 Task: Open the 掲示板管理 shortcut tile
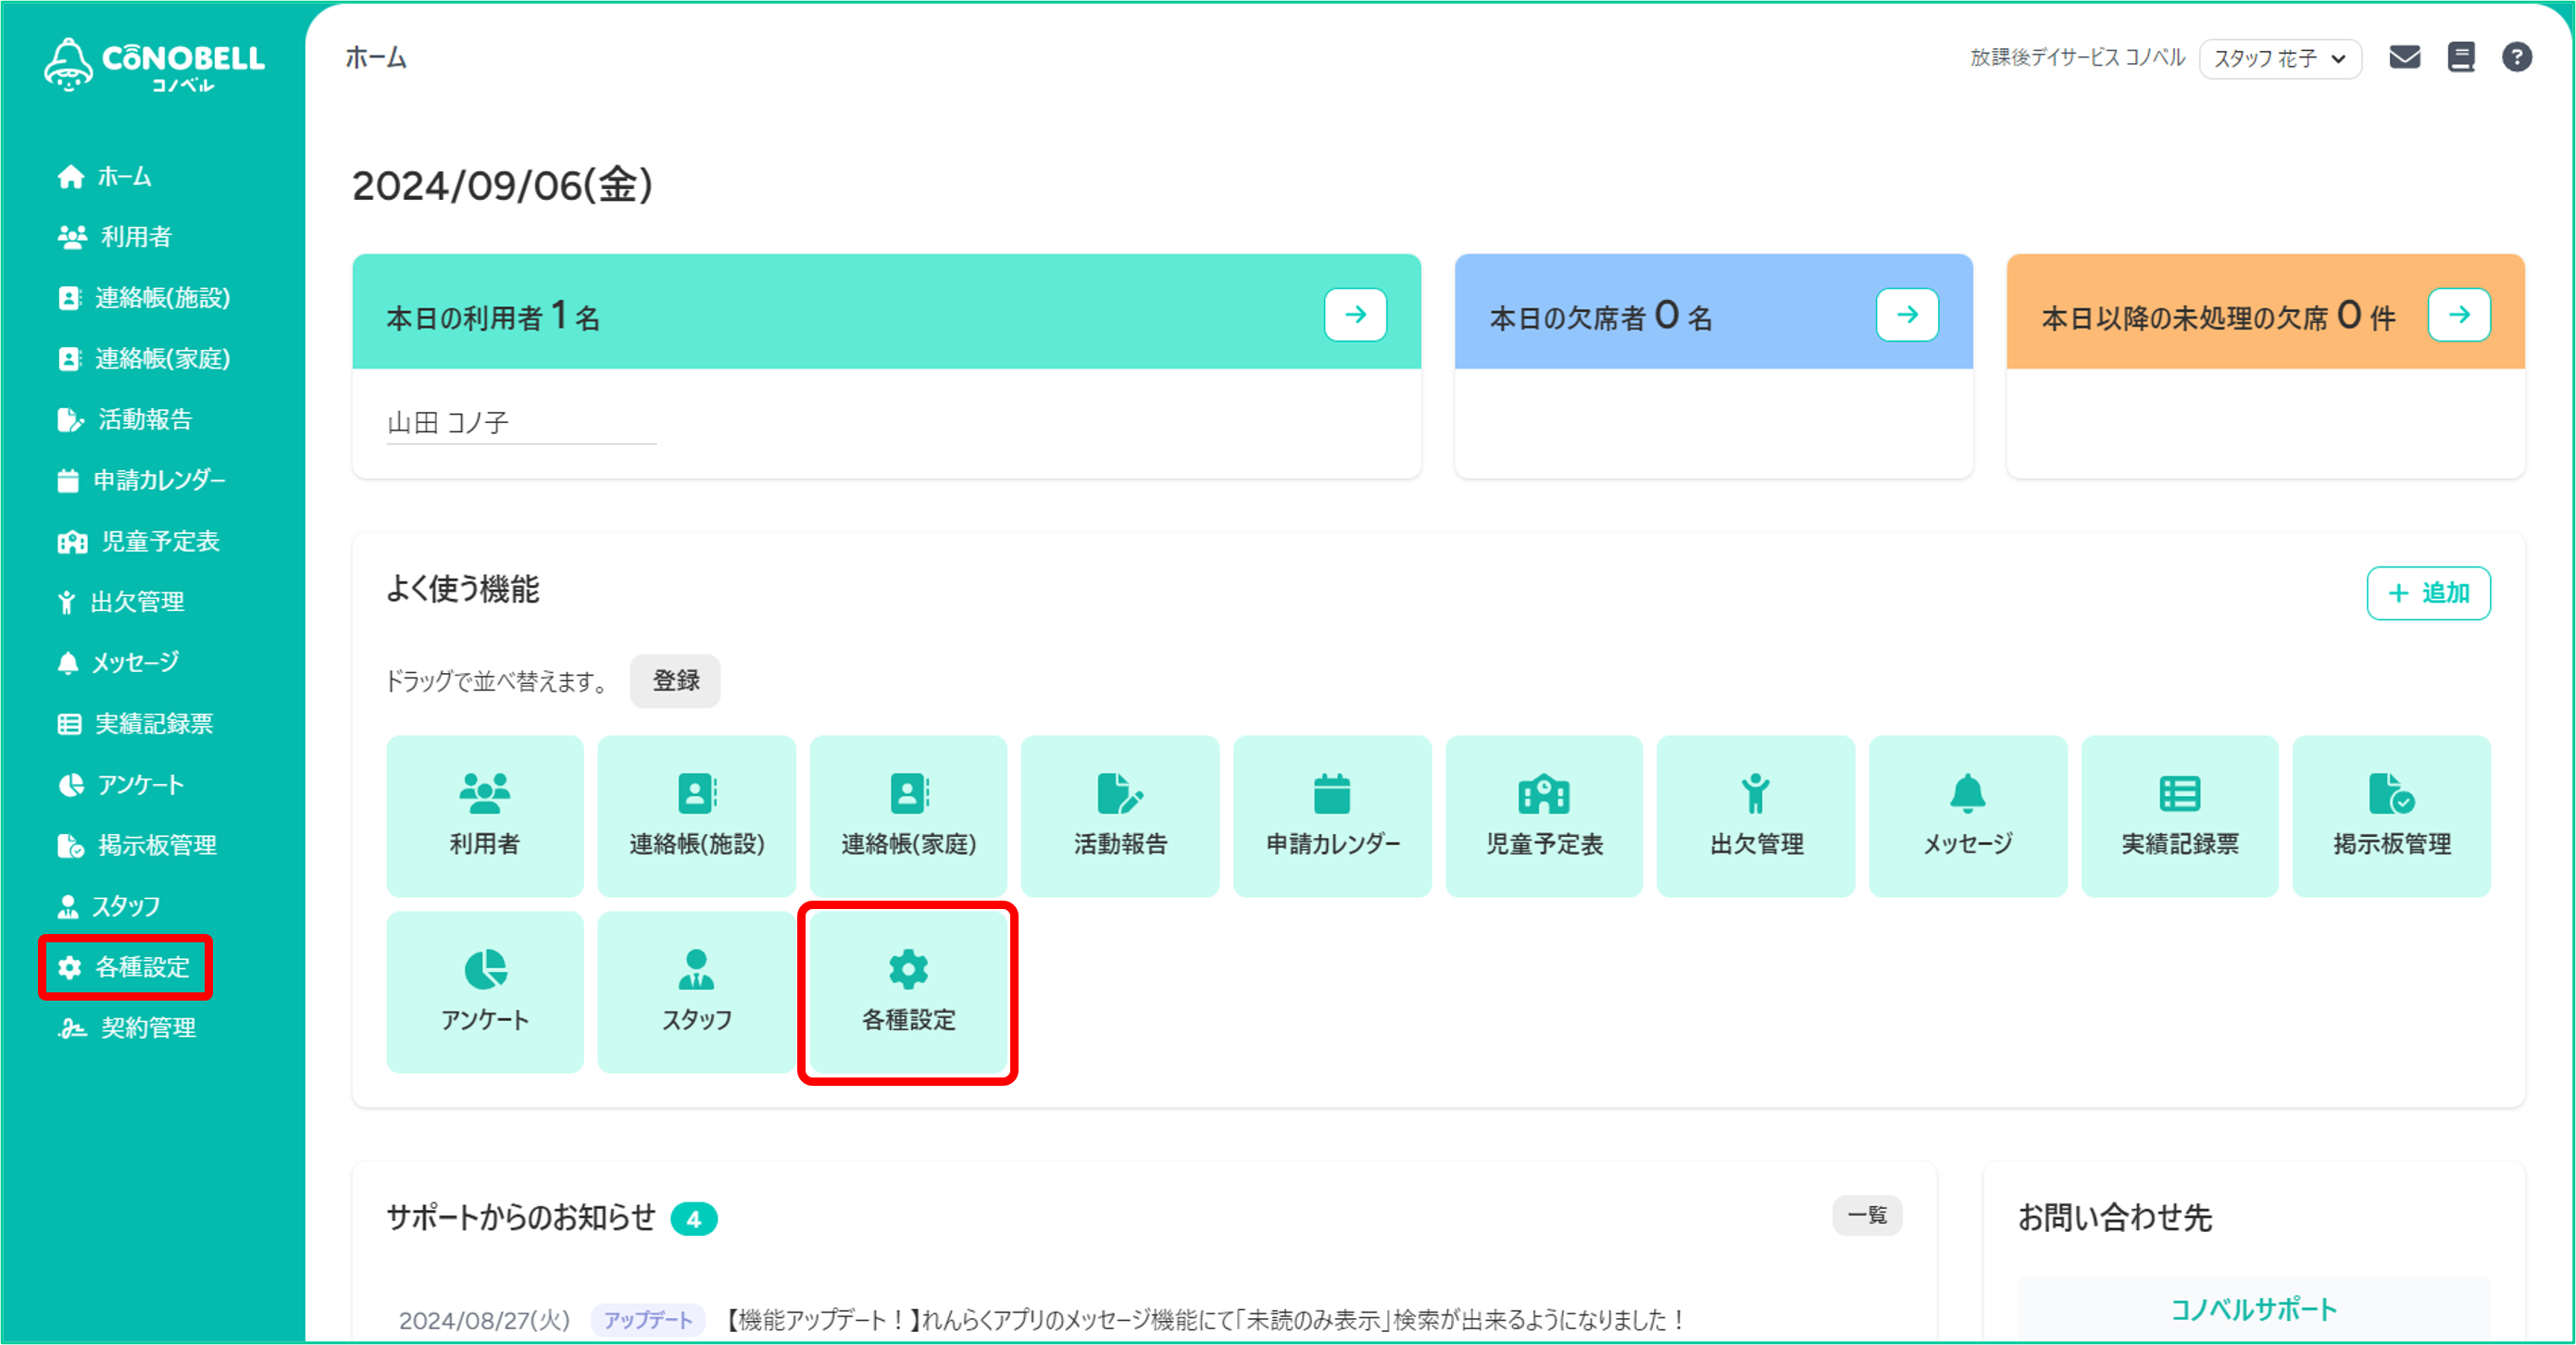click(2392, 816)
